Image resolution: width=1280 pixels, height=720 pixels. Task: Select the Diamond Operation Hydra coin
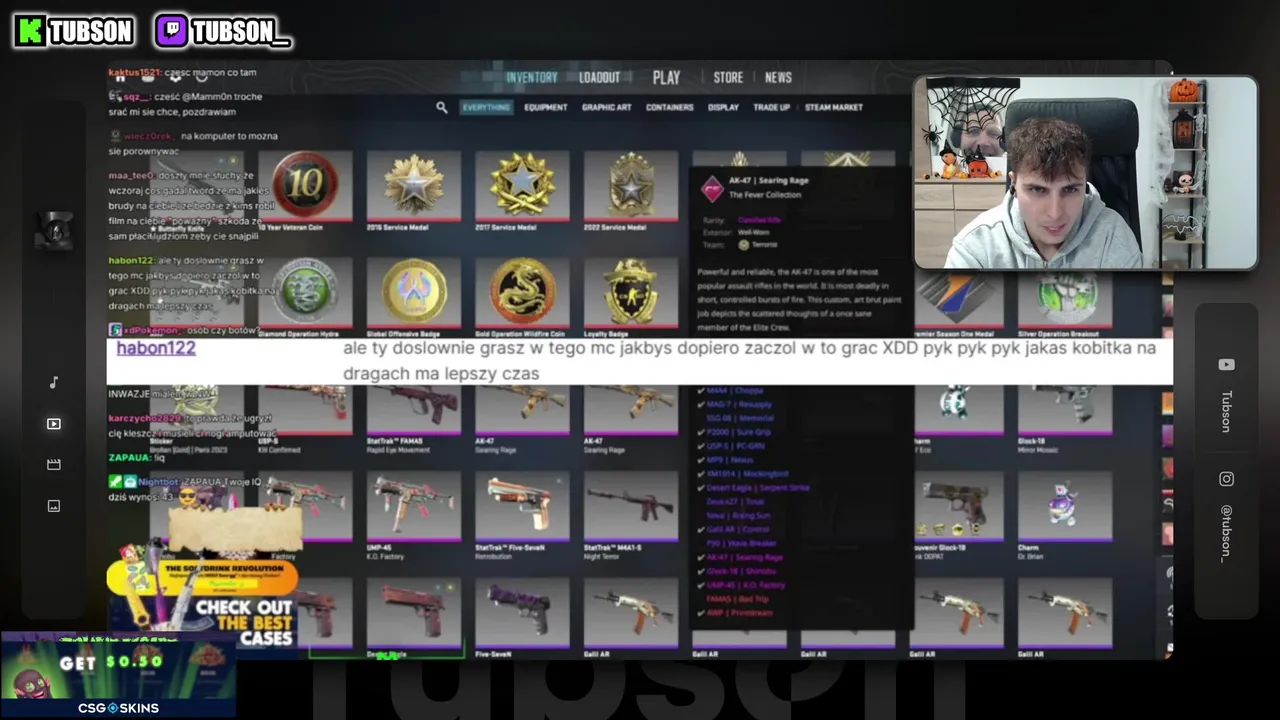point(305,298)
